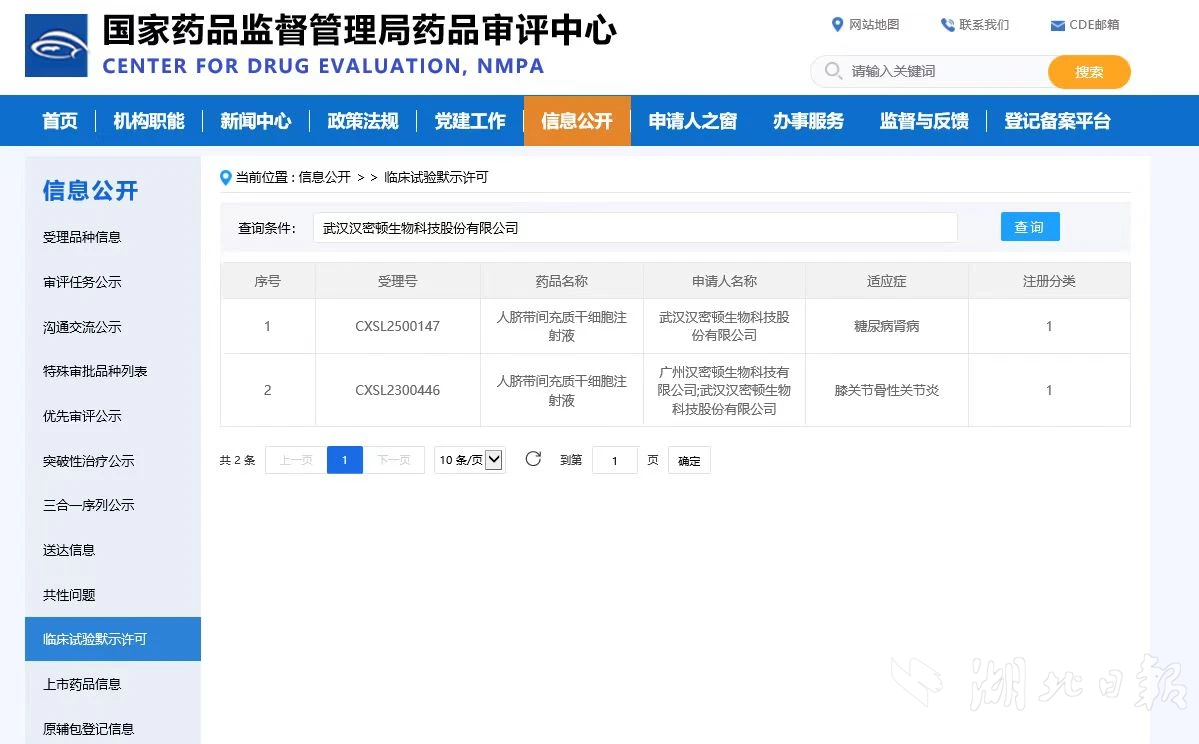Click the magnifier icon in search box
This screenshot has height=744, width=1199.
pos(833,71)
